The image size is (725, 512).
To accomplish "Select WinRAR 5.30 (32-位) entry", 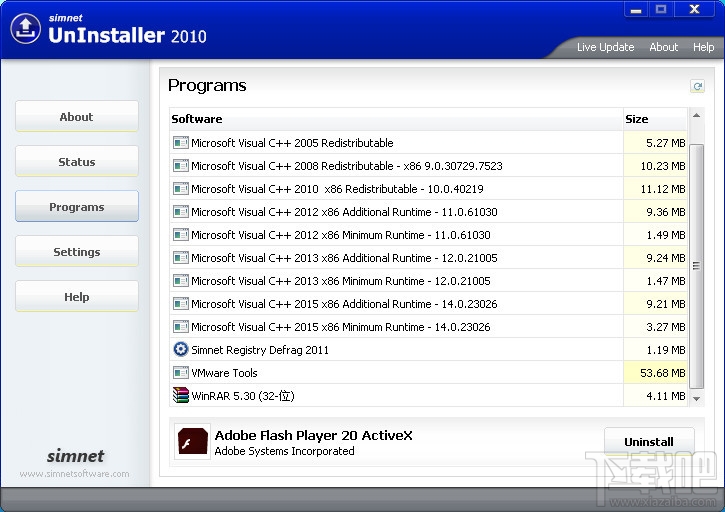I will 428,396.
